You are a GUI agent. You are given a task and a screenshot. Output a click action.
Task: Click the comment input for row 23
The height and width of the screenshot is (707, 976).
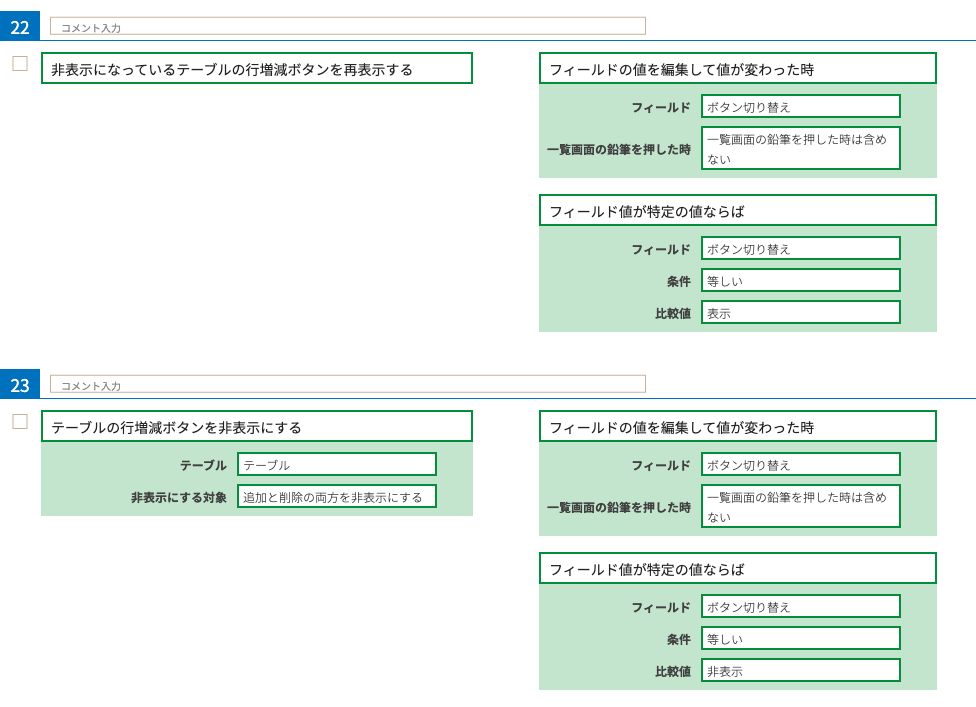(x=347, y=384)
